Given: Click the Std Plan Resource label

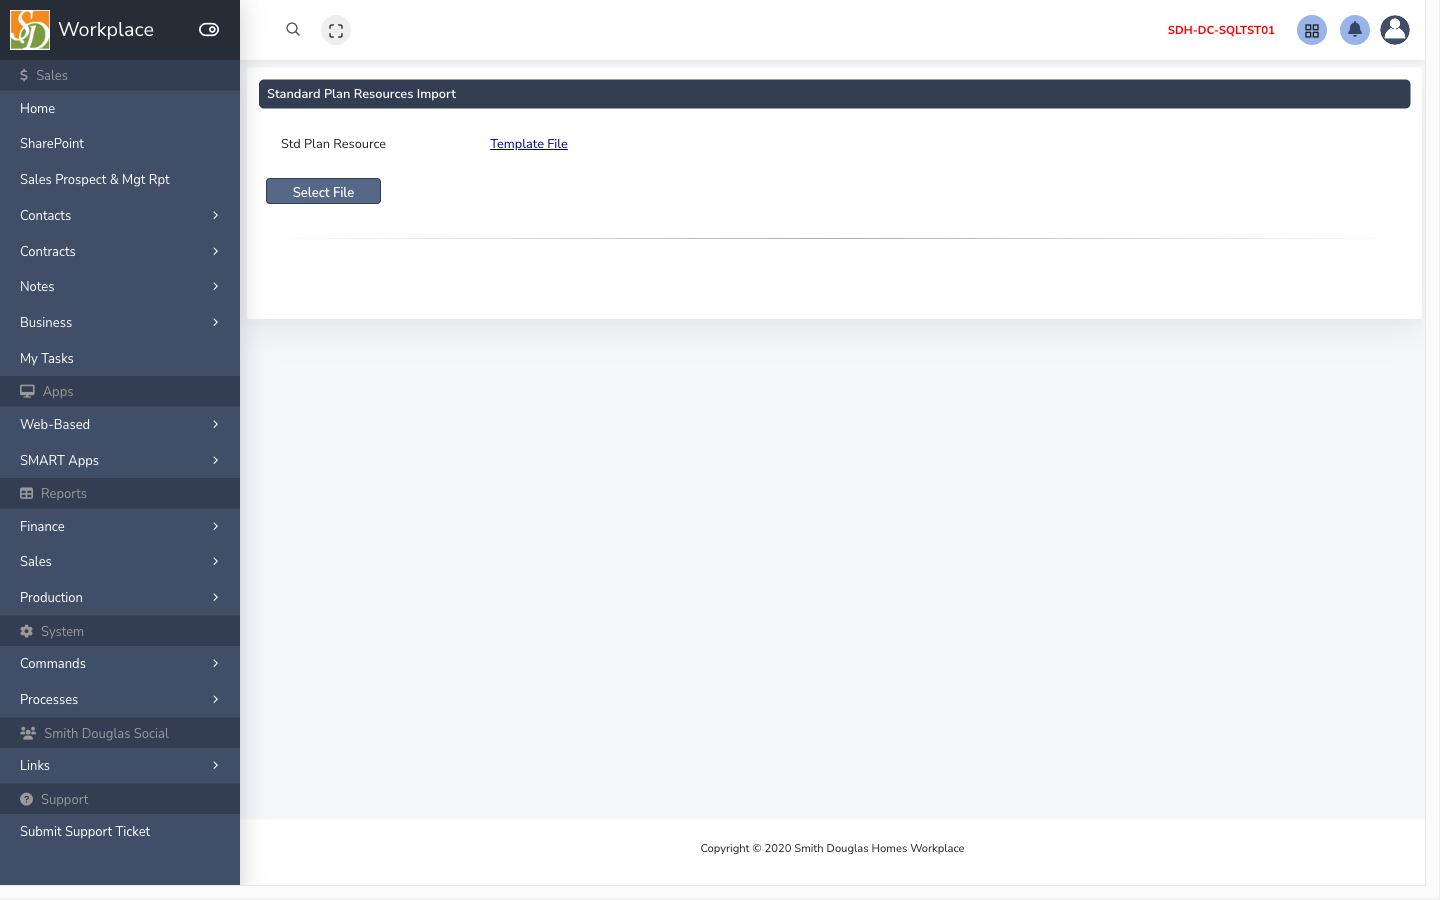Looking at the screenshot, I should [x=333, y=144].
